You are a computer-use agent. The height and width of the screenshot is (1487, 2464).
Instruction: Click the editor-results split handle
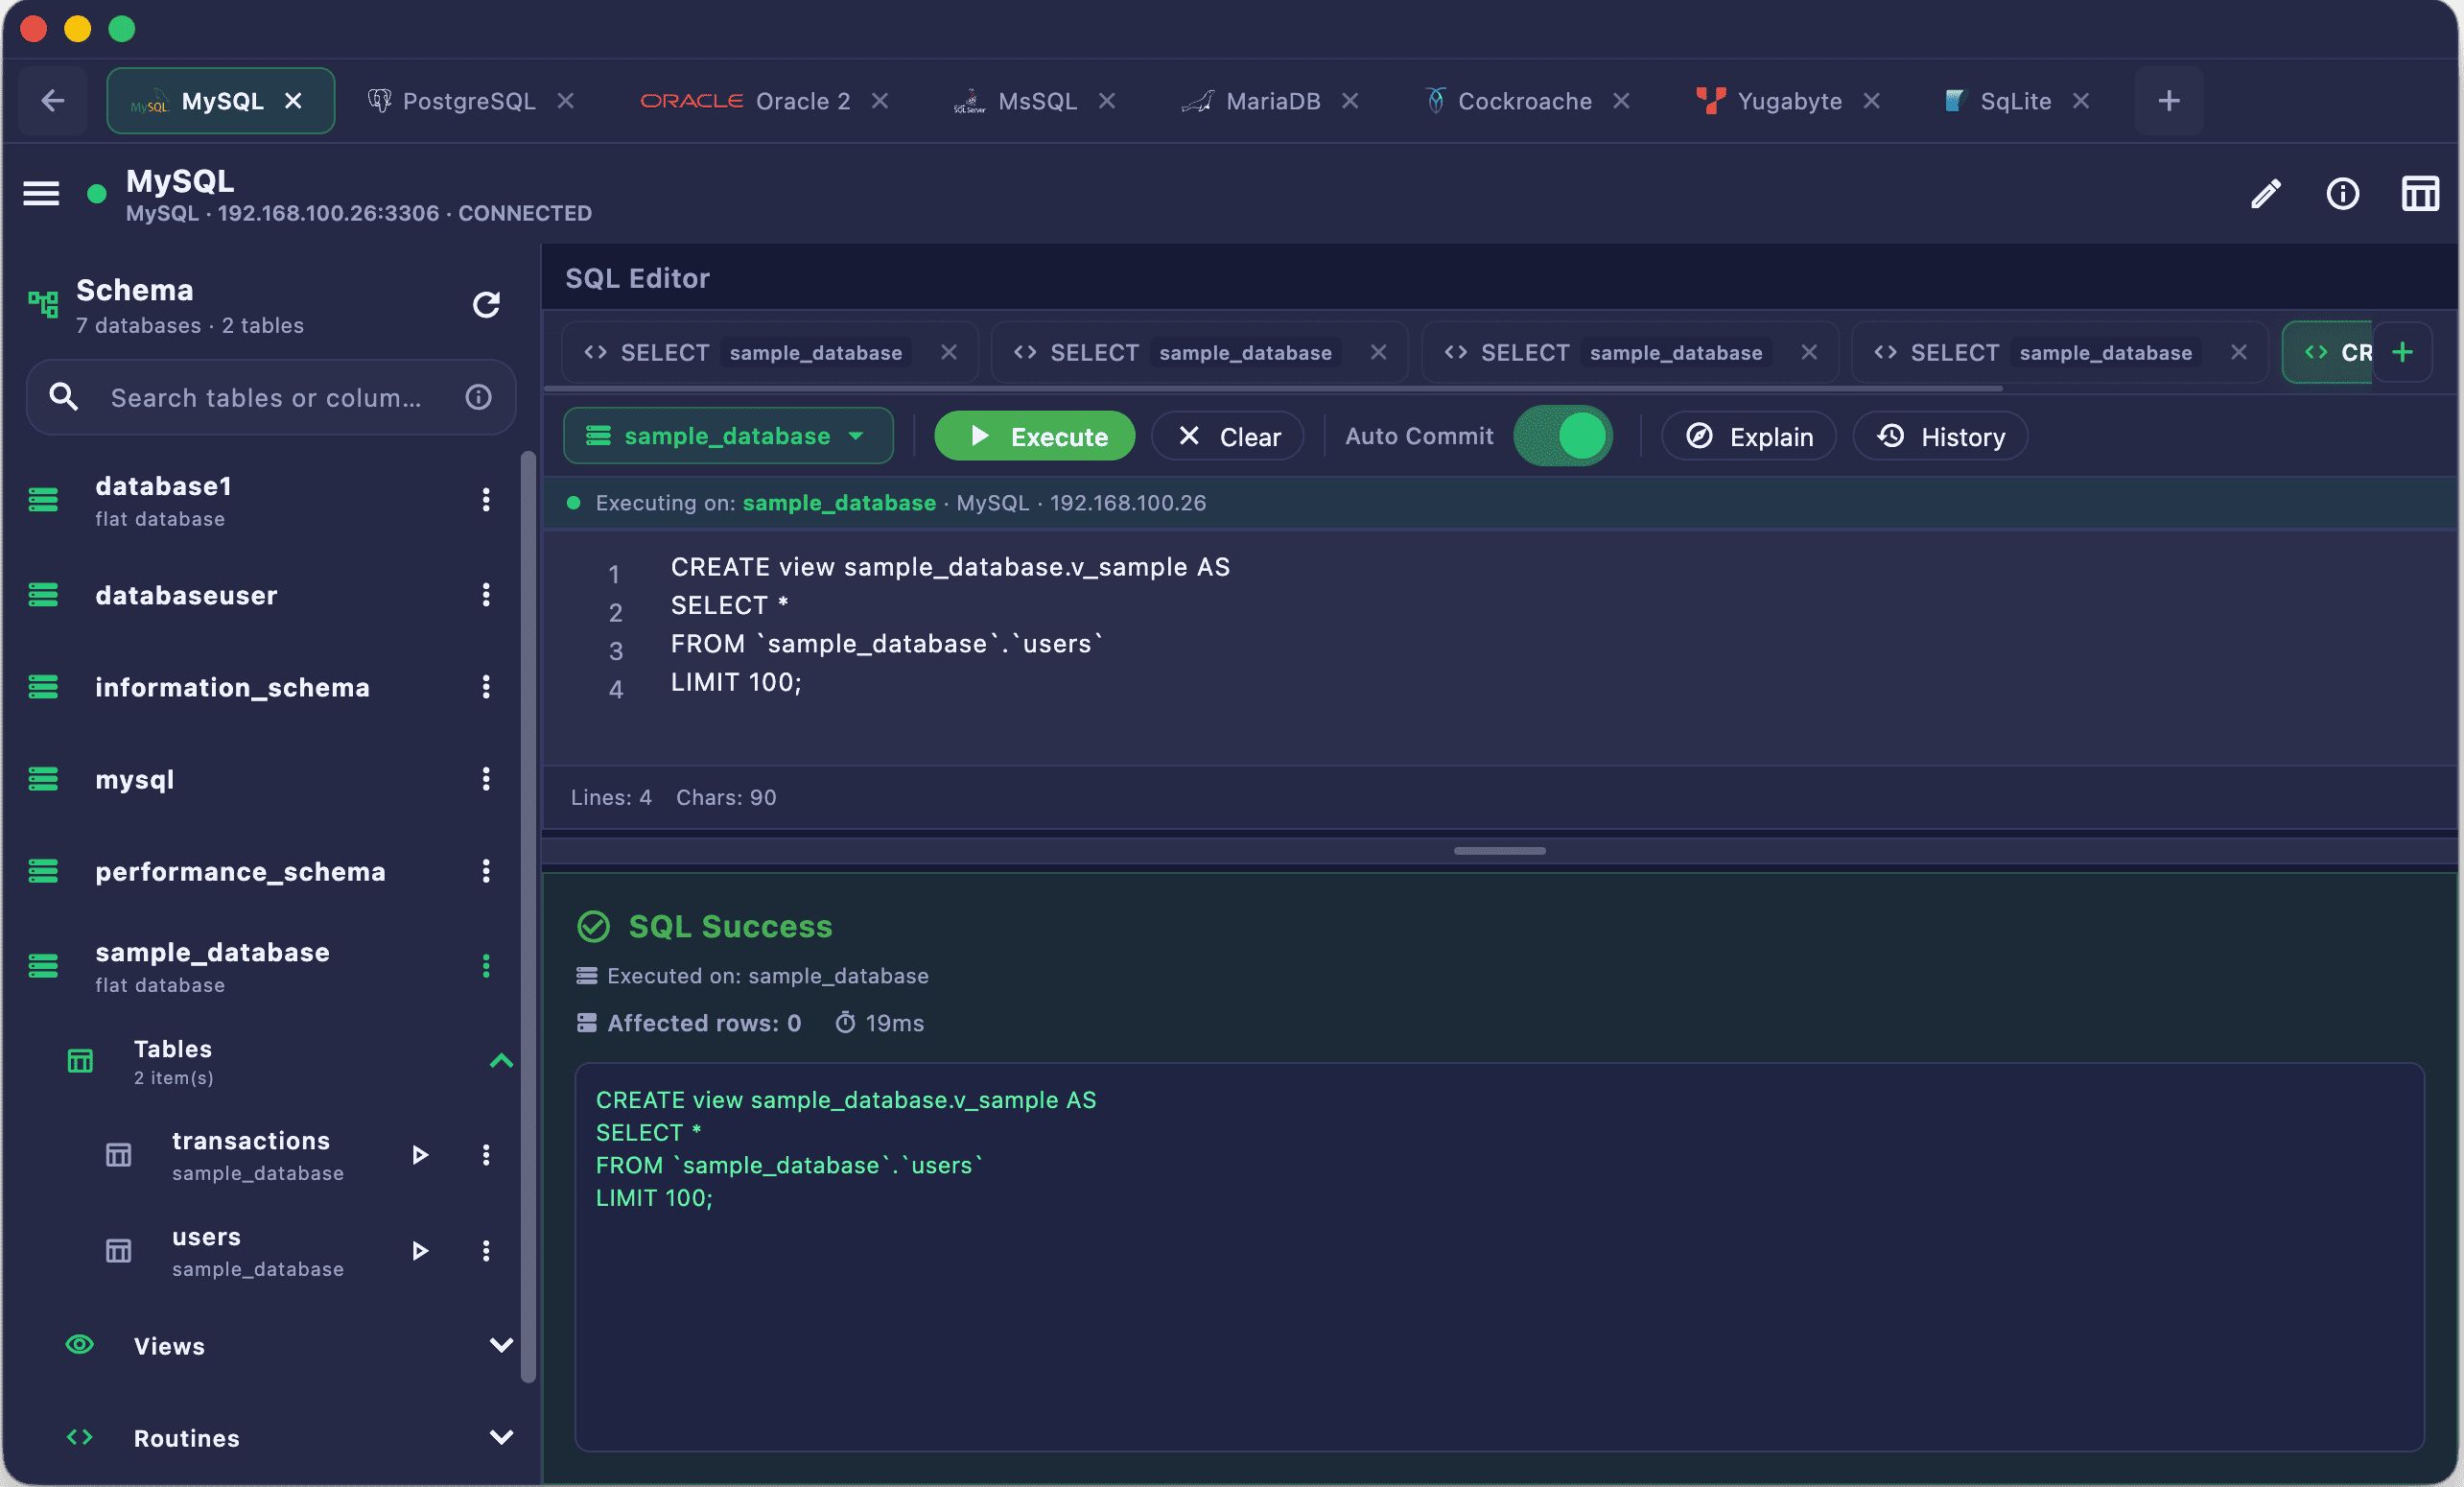coord(1499,851)
